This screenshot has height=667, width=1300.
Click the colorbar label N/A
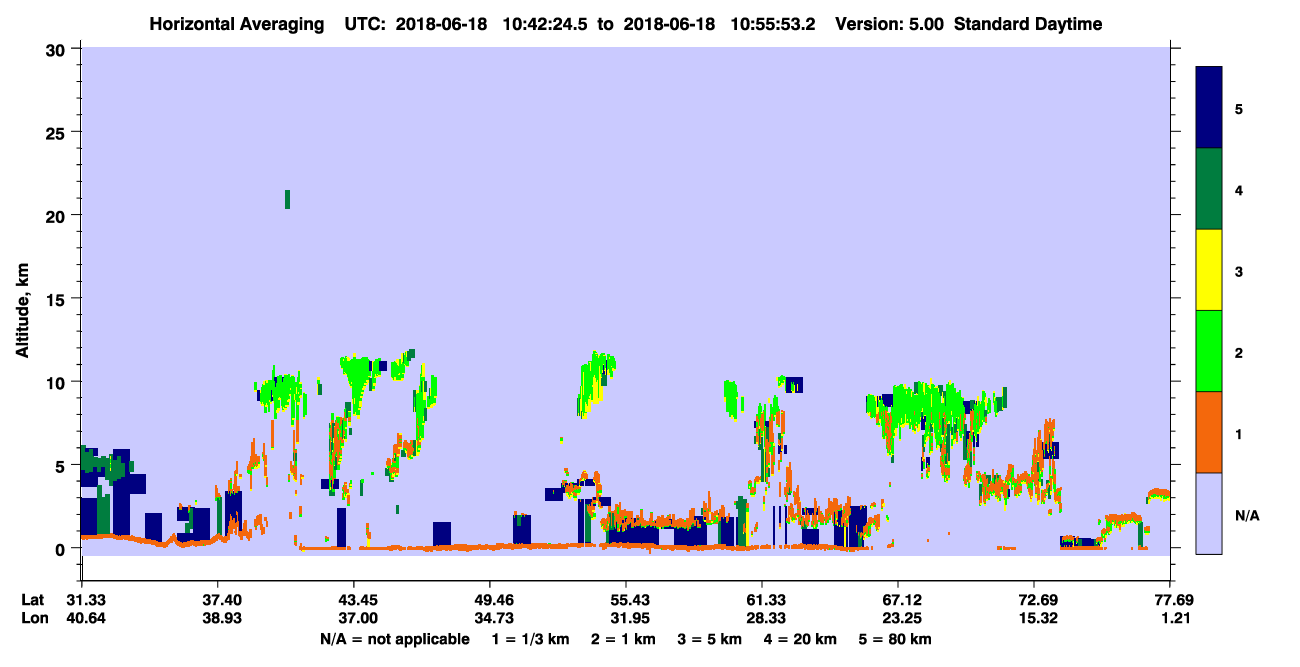pos(1247,516)
